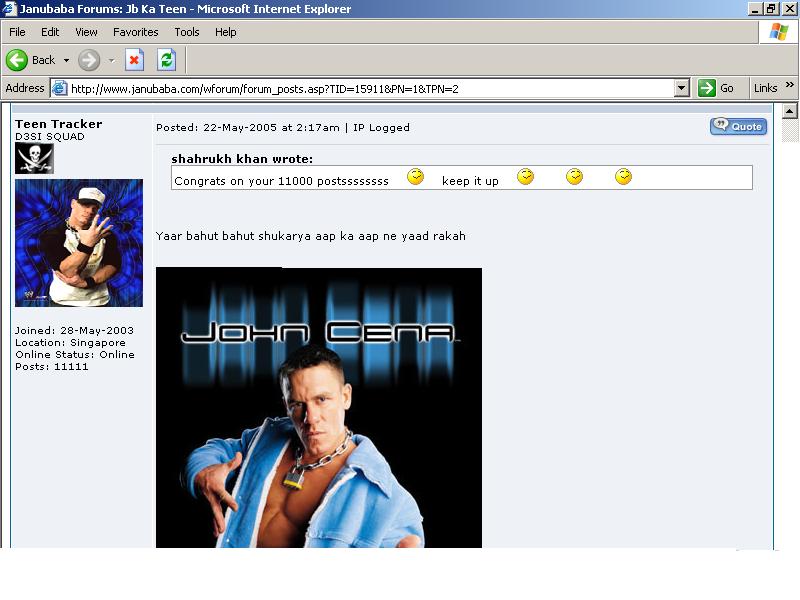
Task: Click the 'Location: Singapore' text
Action: click(x=70, y=343)
